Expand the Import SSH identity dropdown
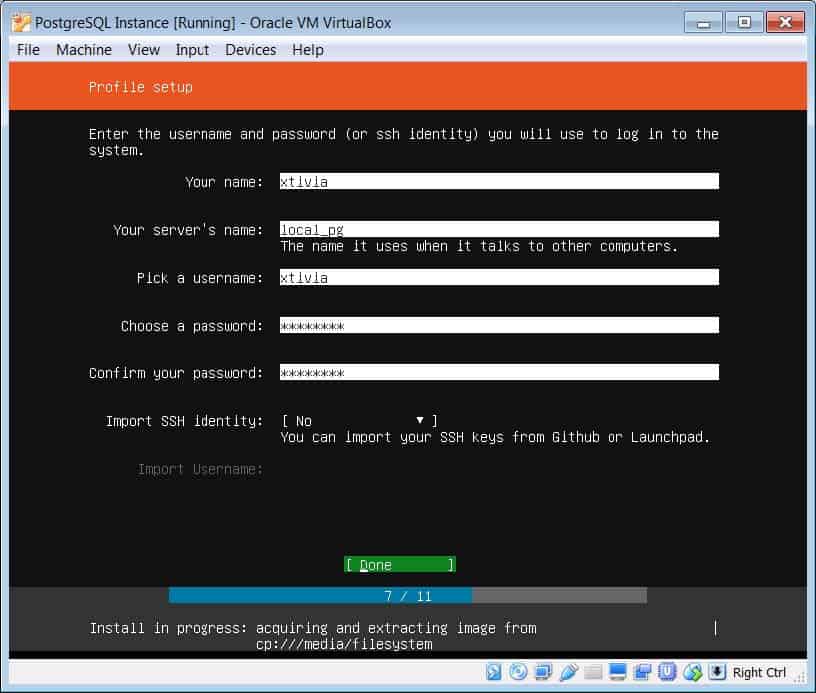816x693 pixels. (360, 420)
